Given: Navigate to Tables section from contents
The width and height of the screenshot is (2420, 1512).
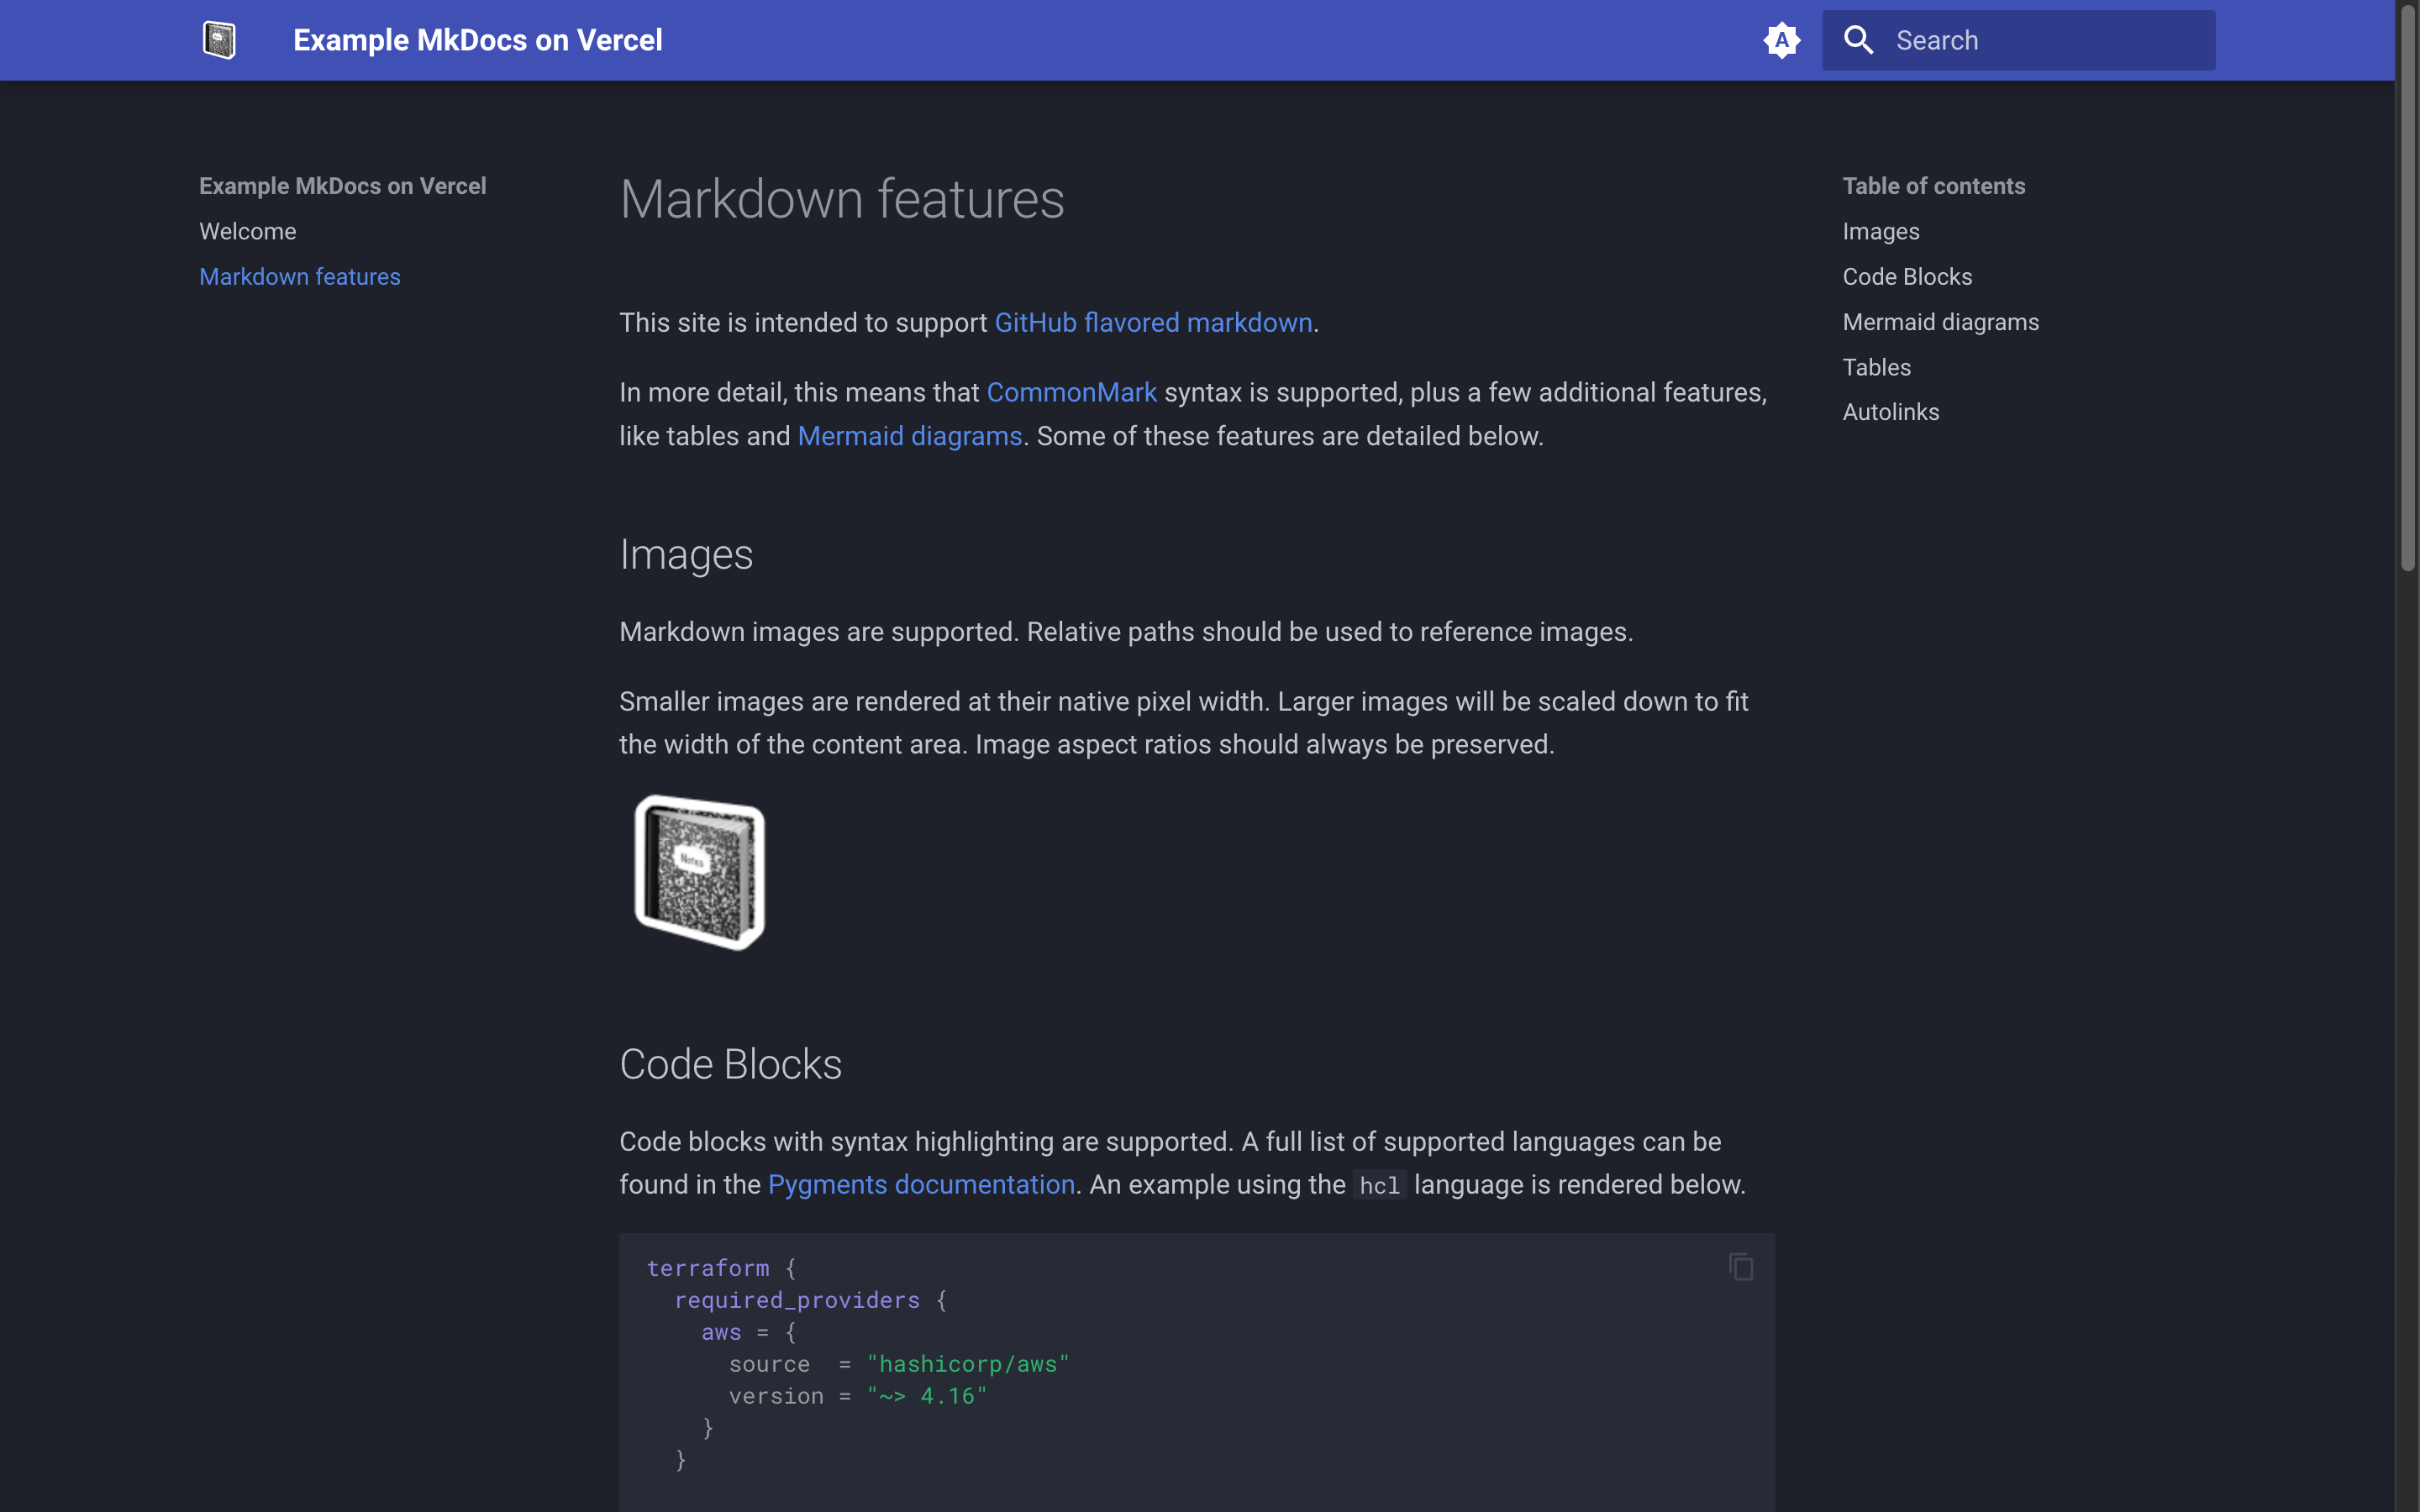Looking at the screenshot, I should point(1876,367).
